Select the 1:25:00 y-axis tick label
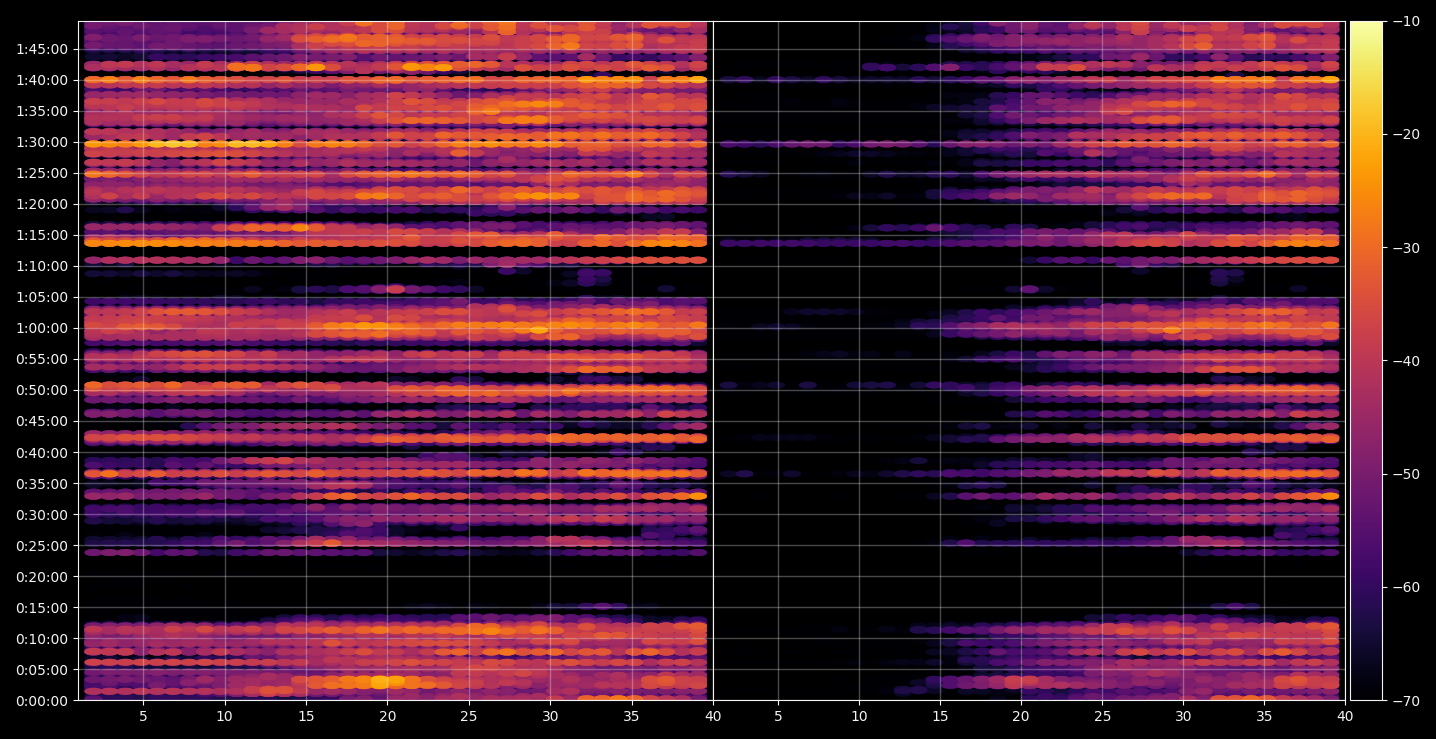Viewport: 1436px width, 739px height. tap(41, 173)
